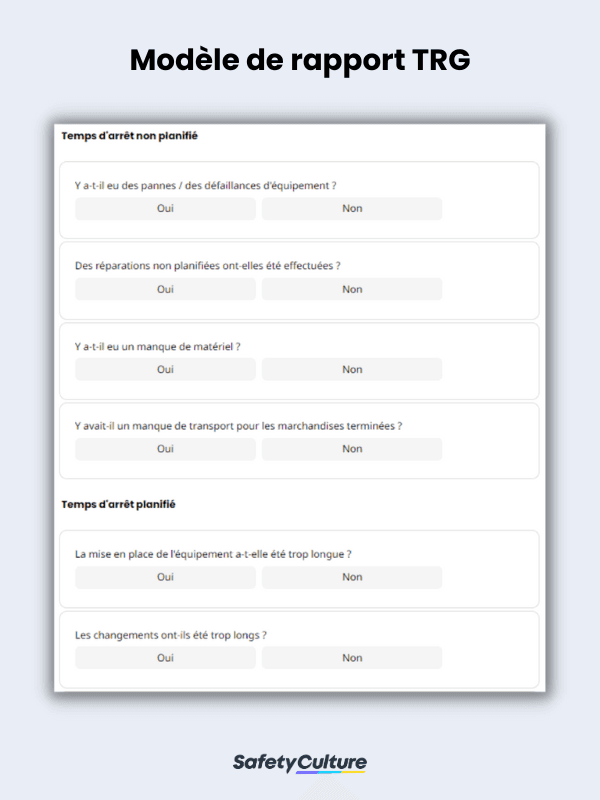This screenshot has height=800, width=600.
Task: Click the marchandises terminées question text
Action: [x=238, y=426]
